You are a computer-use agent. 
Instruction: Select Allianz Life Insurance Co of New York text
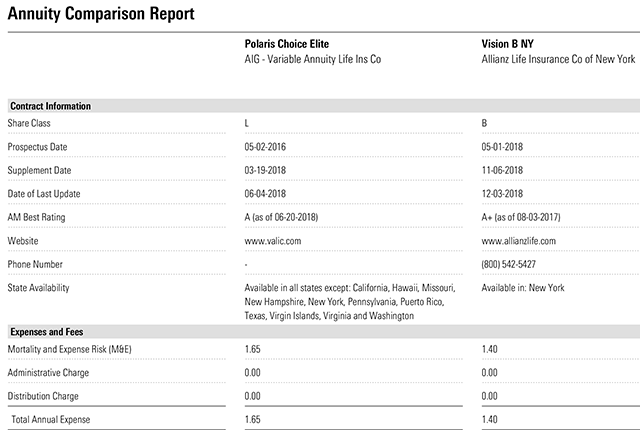(x=558, y=60)
